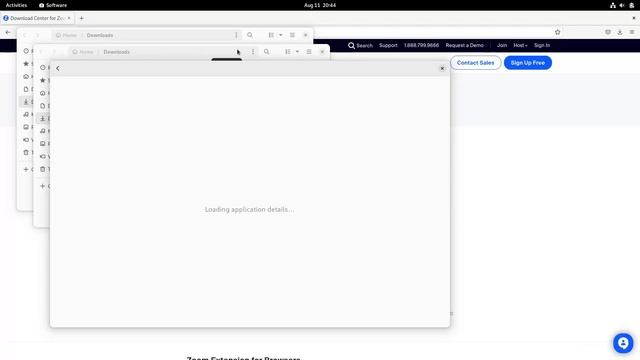This screenshot has width=640, height=360.
Task: Bookmark this page with the star icon
Action: click(558, 32)
